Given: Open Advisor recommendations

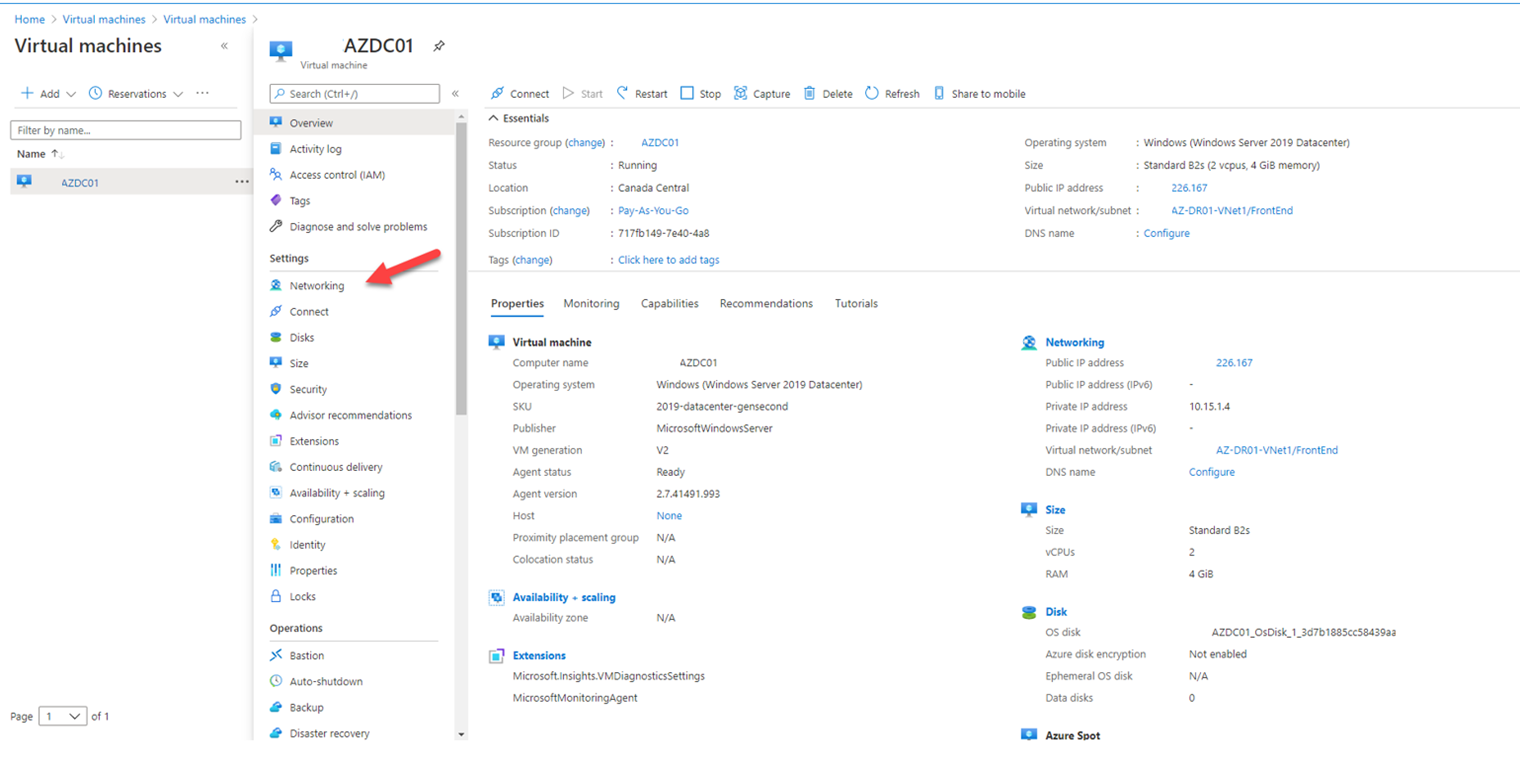Looking at the screenshot, I should [350, 416].
